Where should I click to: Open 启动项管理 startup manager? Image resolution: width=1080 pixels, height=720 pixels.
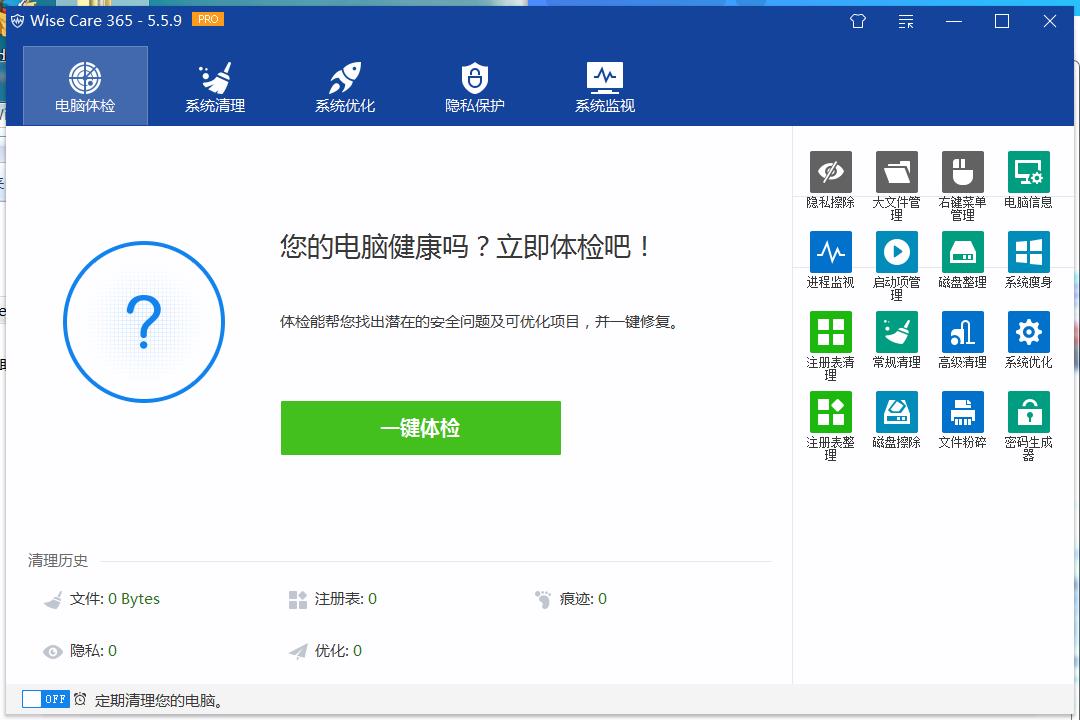pyautogui.click(x=896, y=250)
